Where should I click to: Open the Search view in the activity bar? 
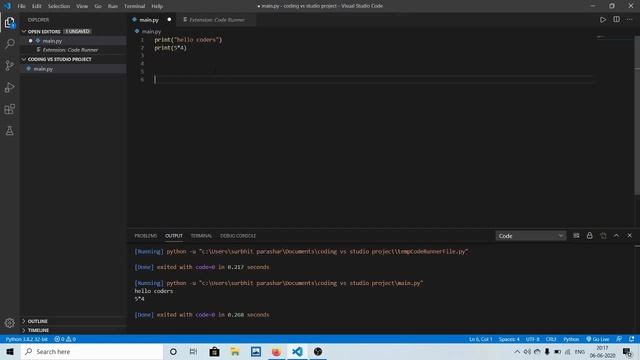click(9, 44)
